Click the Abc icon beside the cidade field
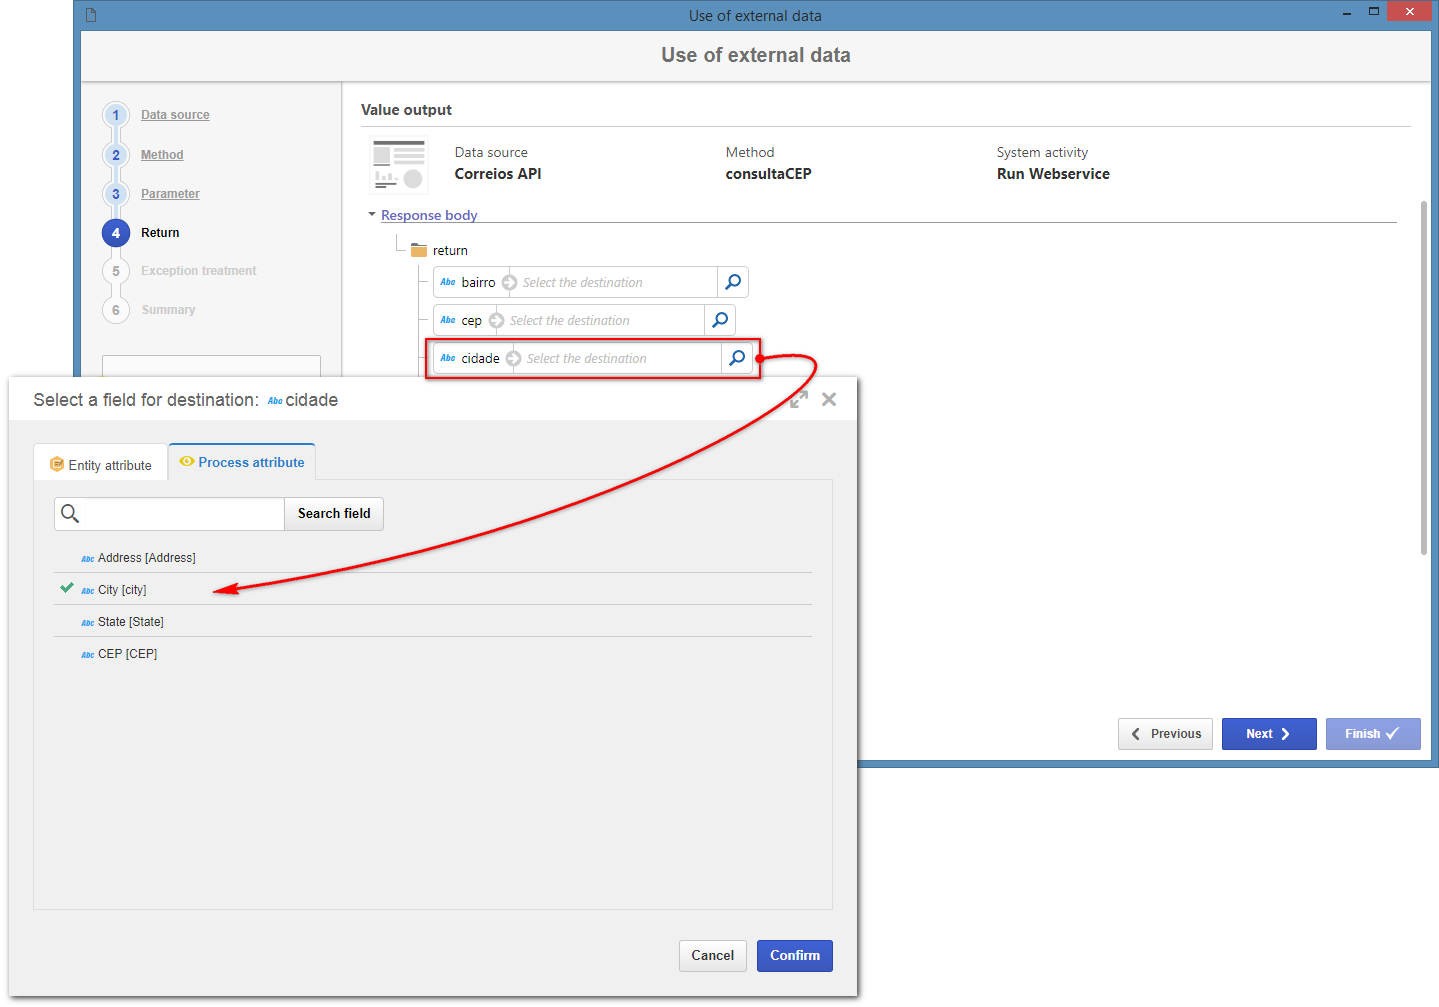Image resolution: width=1439 pixels, height=1007 pixels. click(x=448, y=358)
